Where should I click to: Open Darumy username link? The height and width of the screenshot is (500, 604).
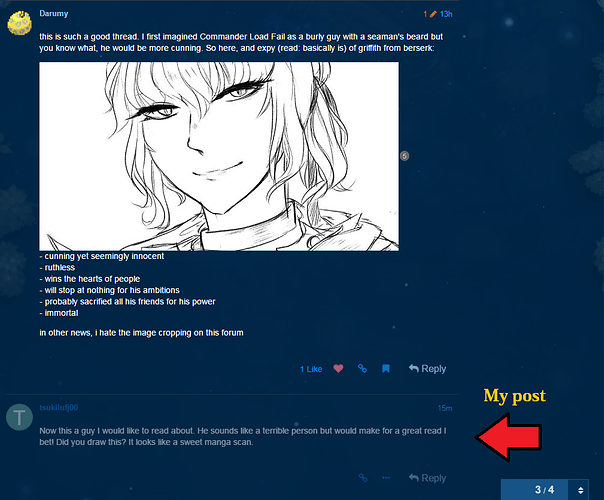(x=54, y=13)
